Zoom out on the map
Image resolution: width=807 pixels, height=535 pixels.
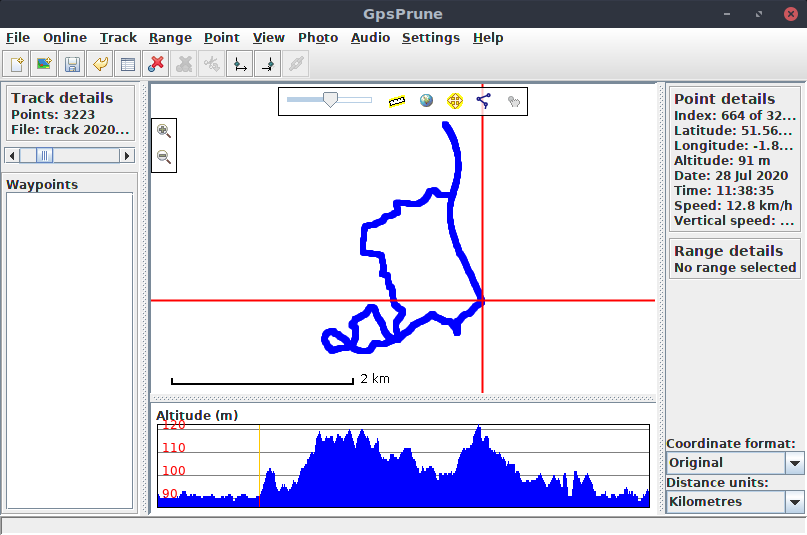click(164, 157)
